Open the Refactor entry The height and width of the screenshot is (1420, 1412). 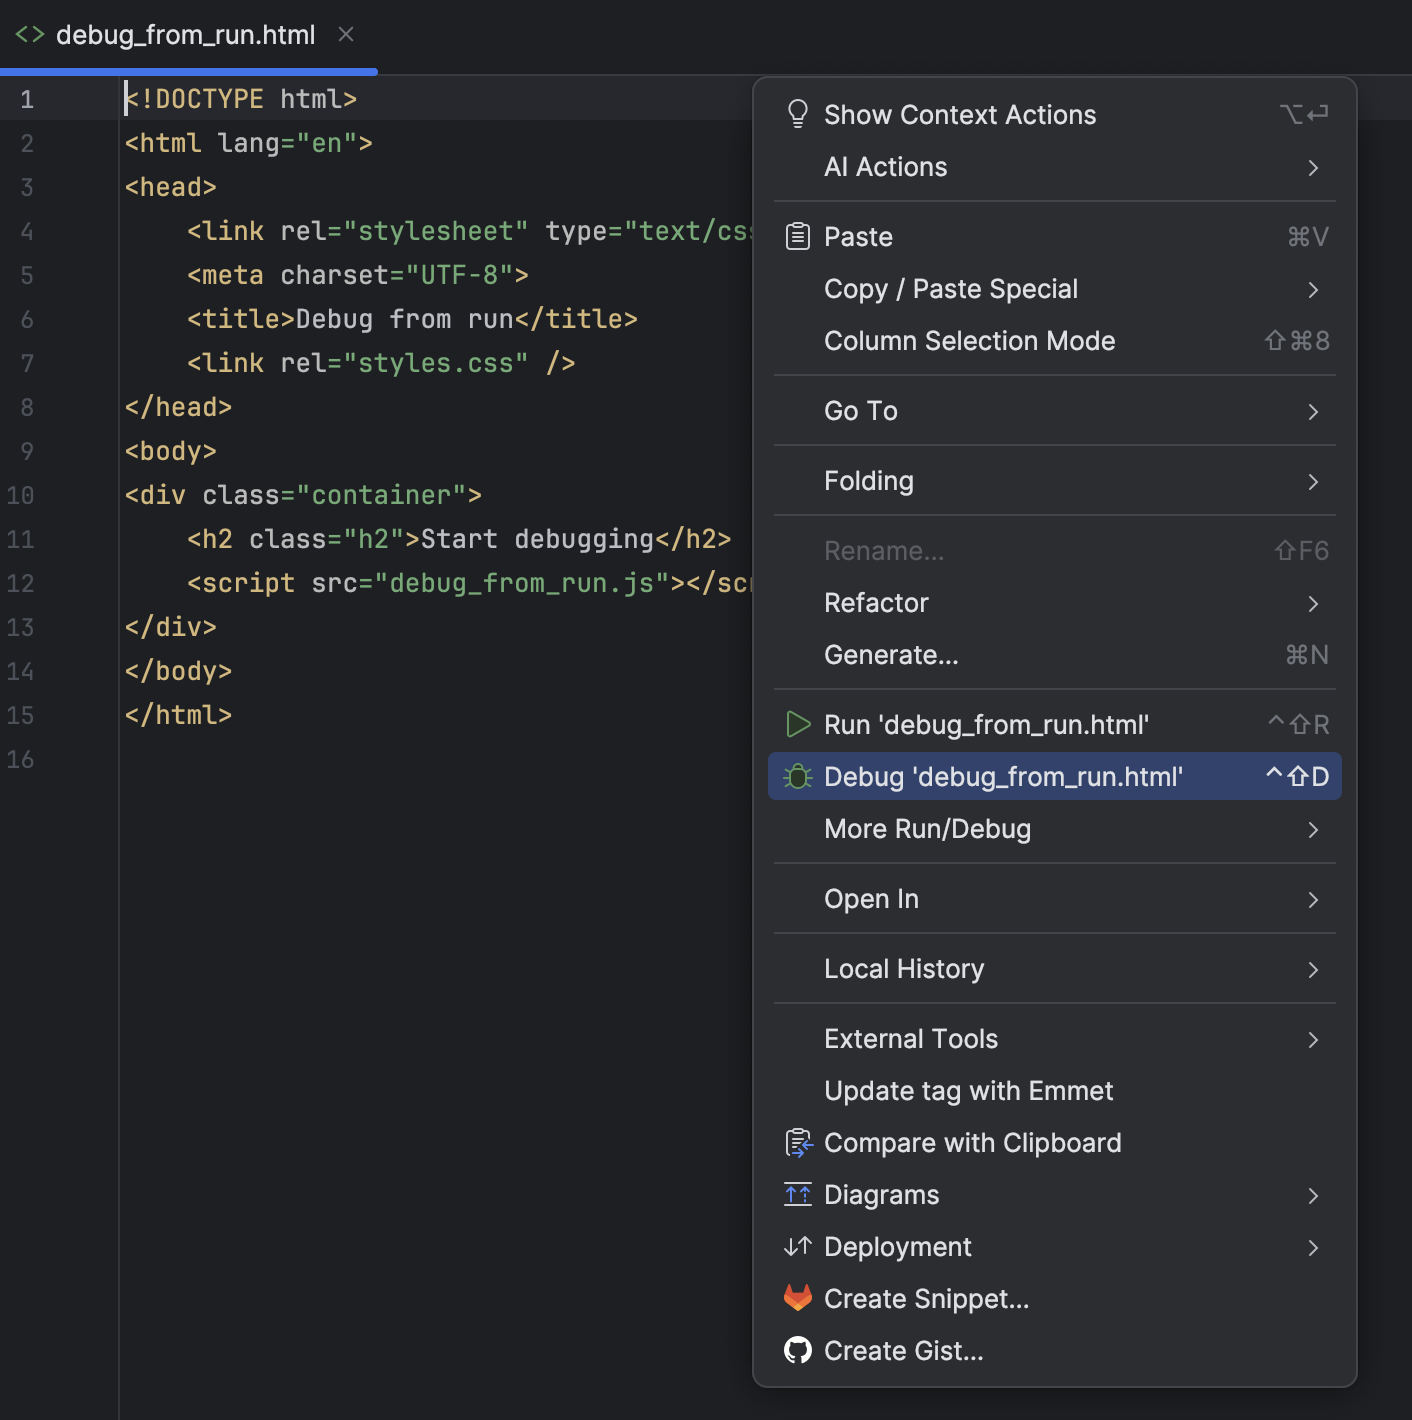(x=1054, y=603)
